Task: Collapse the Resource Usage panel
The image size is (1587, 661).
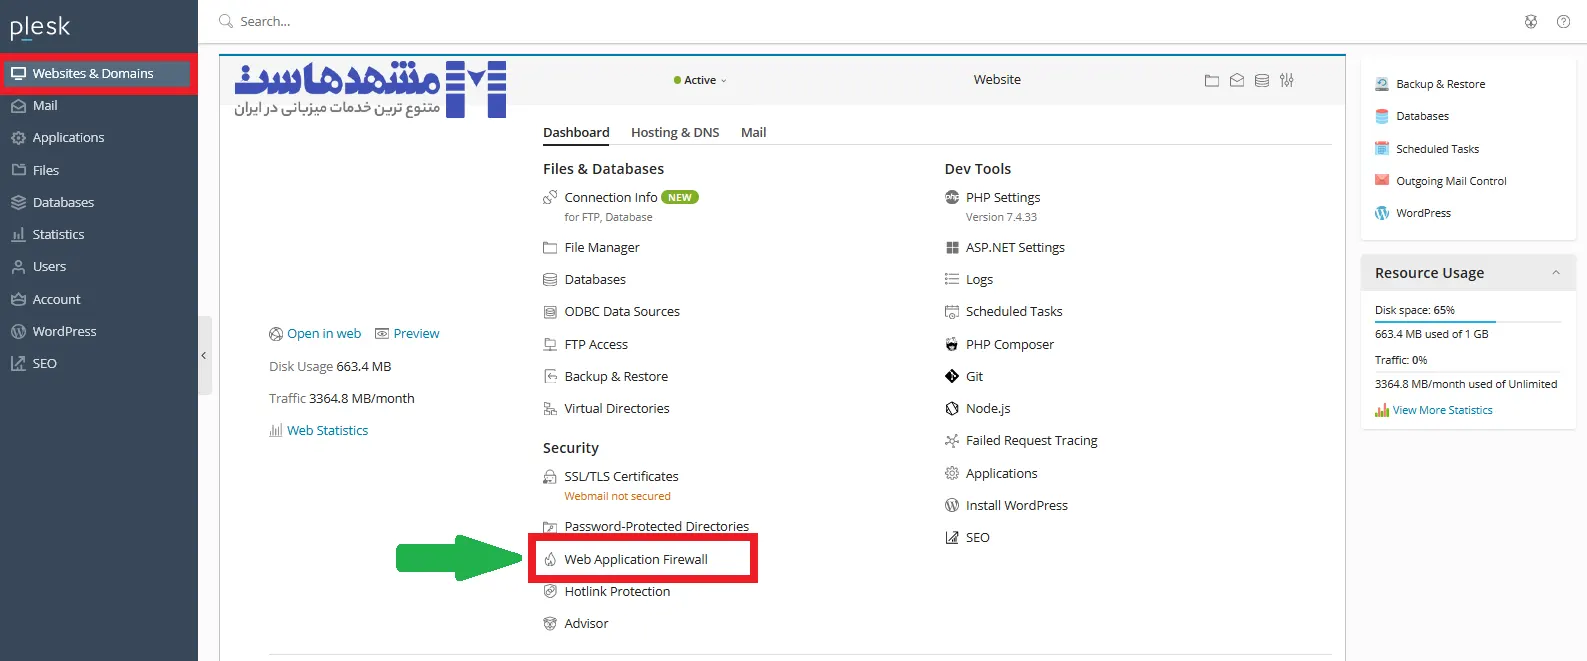Action: (1555, 273)
